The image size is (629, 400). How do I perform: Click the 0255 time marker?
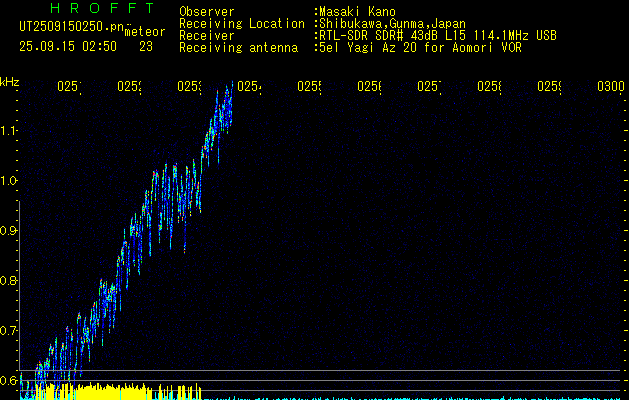309,87
